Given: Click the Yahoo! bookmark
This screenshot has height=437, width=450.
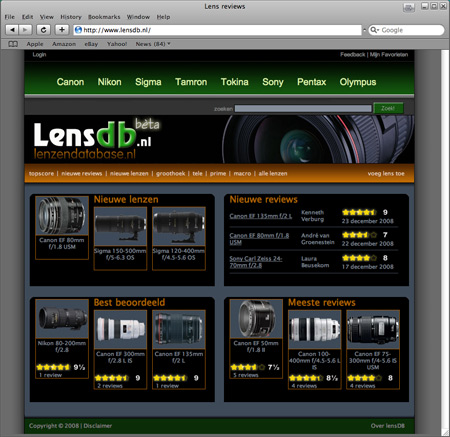Looking at the screenshot, I should point(117,44).
